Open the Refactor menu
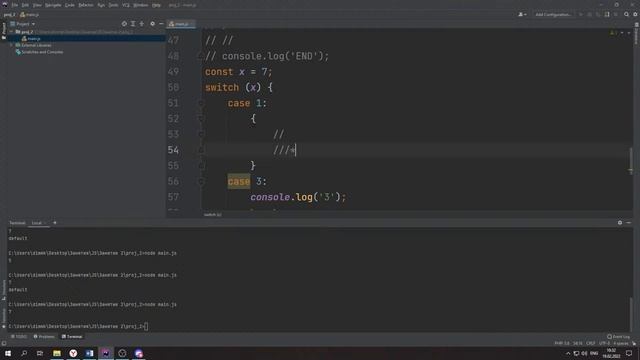The height and width of the screenshot is (360, 640). (x=86, y=5)
